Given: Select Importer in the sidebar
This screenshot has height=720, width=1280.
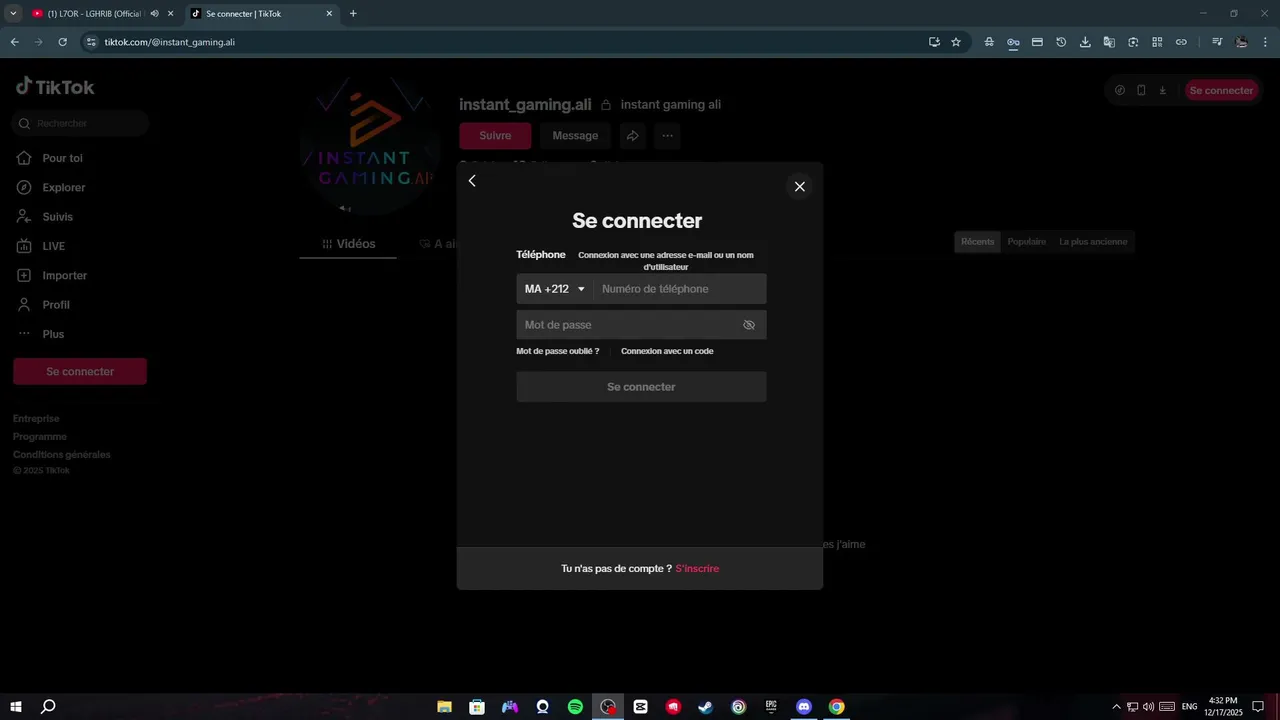Looking at the screenshot, I should click(64, 275).
